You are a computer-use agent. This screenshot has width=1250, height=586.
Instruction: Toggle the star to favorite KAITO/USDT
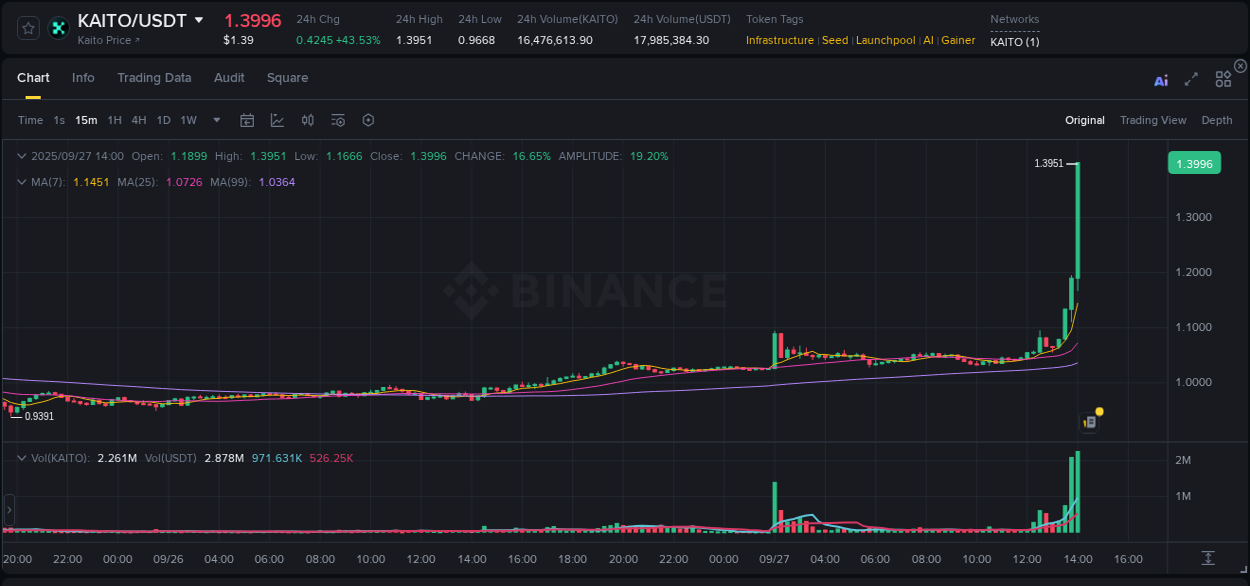tap(27, 27)
